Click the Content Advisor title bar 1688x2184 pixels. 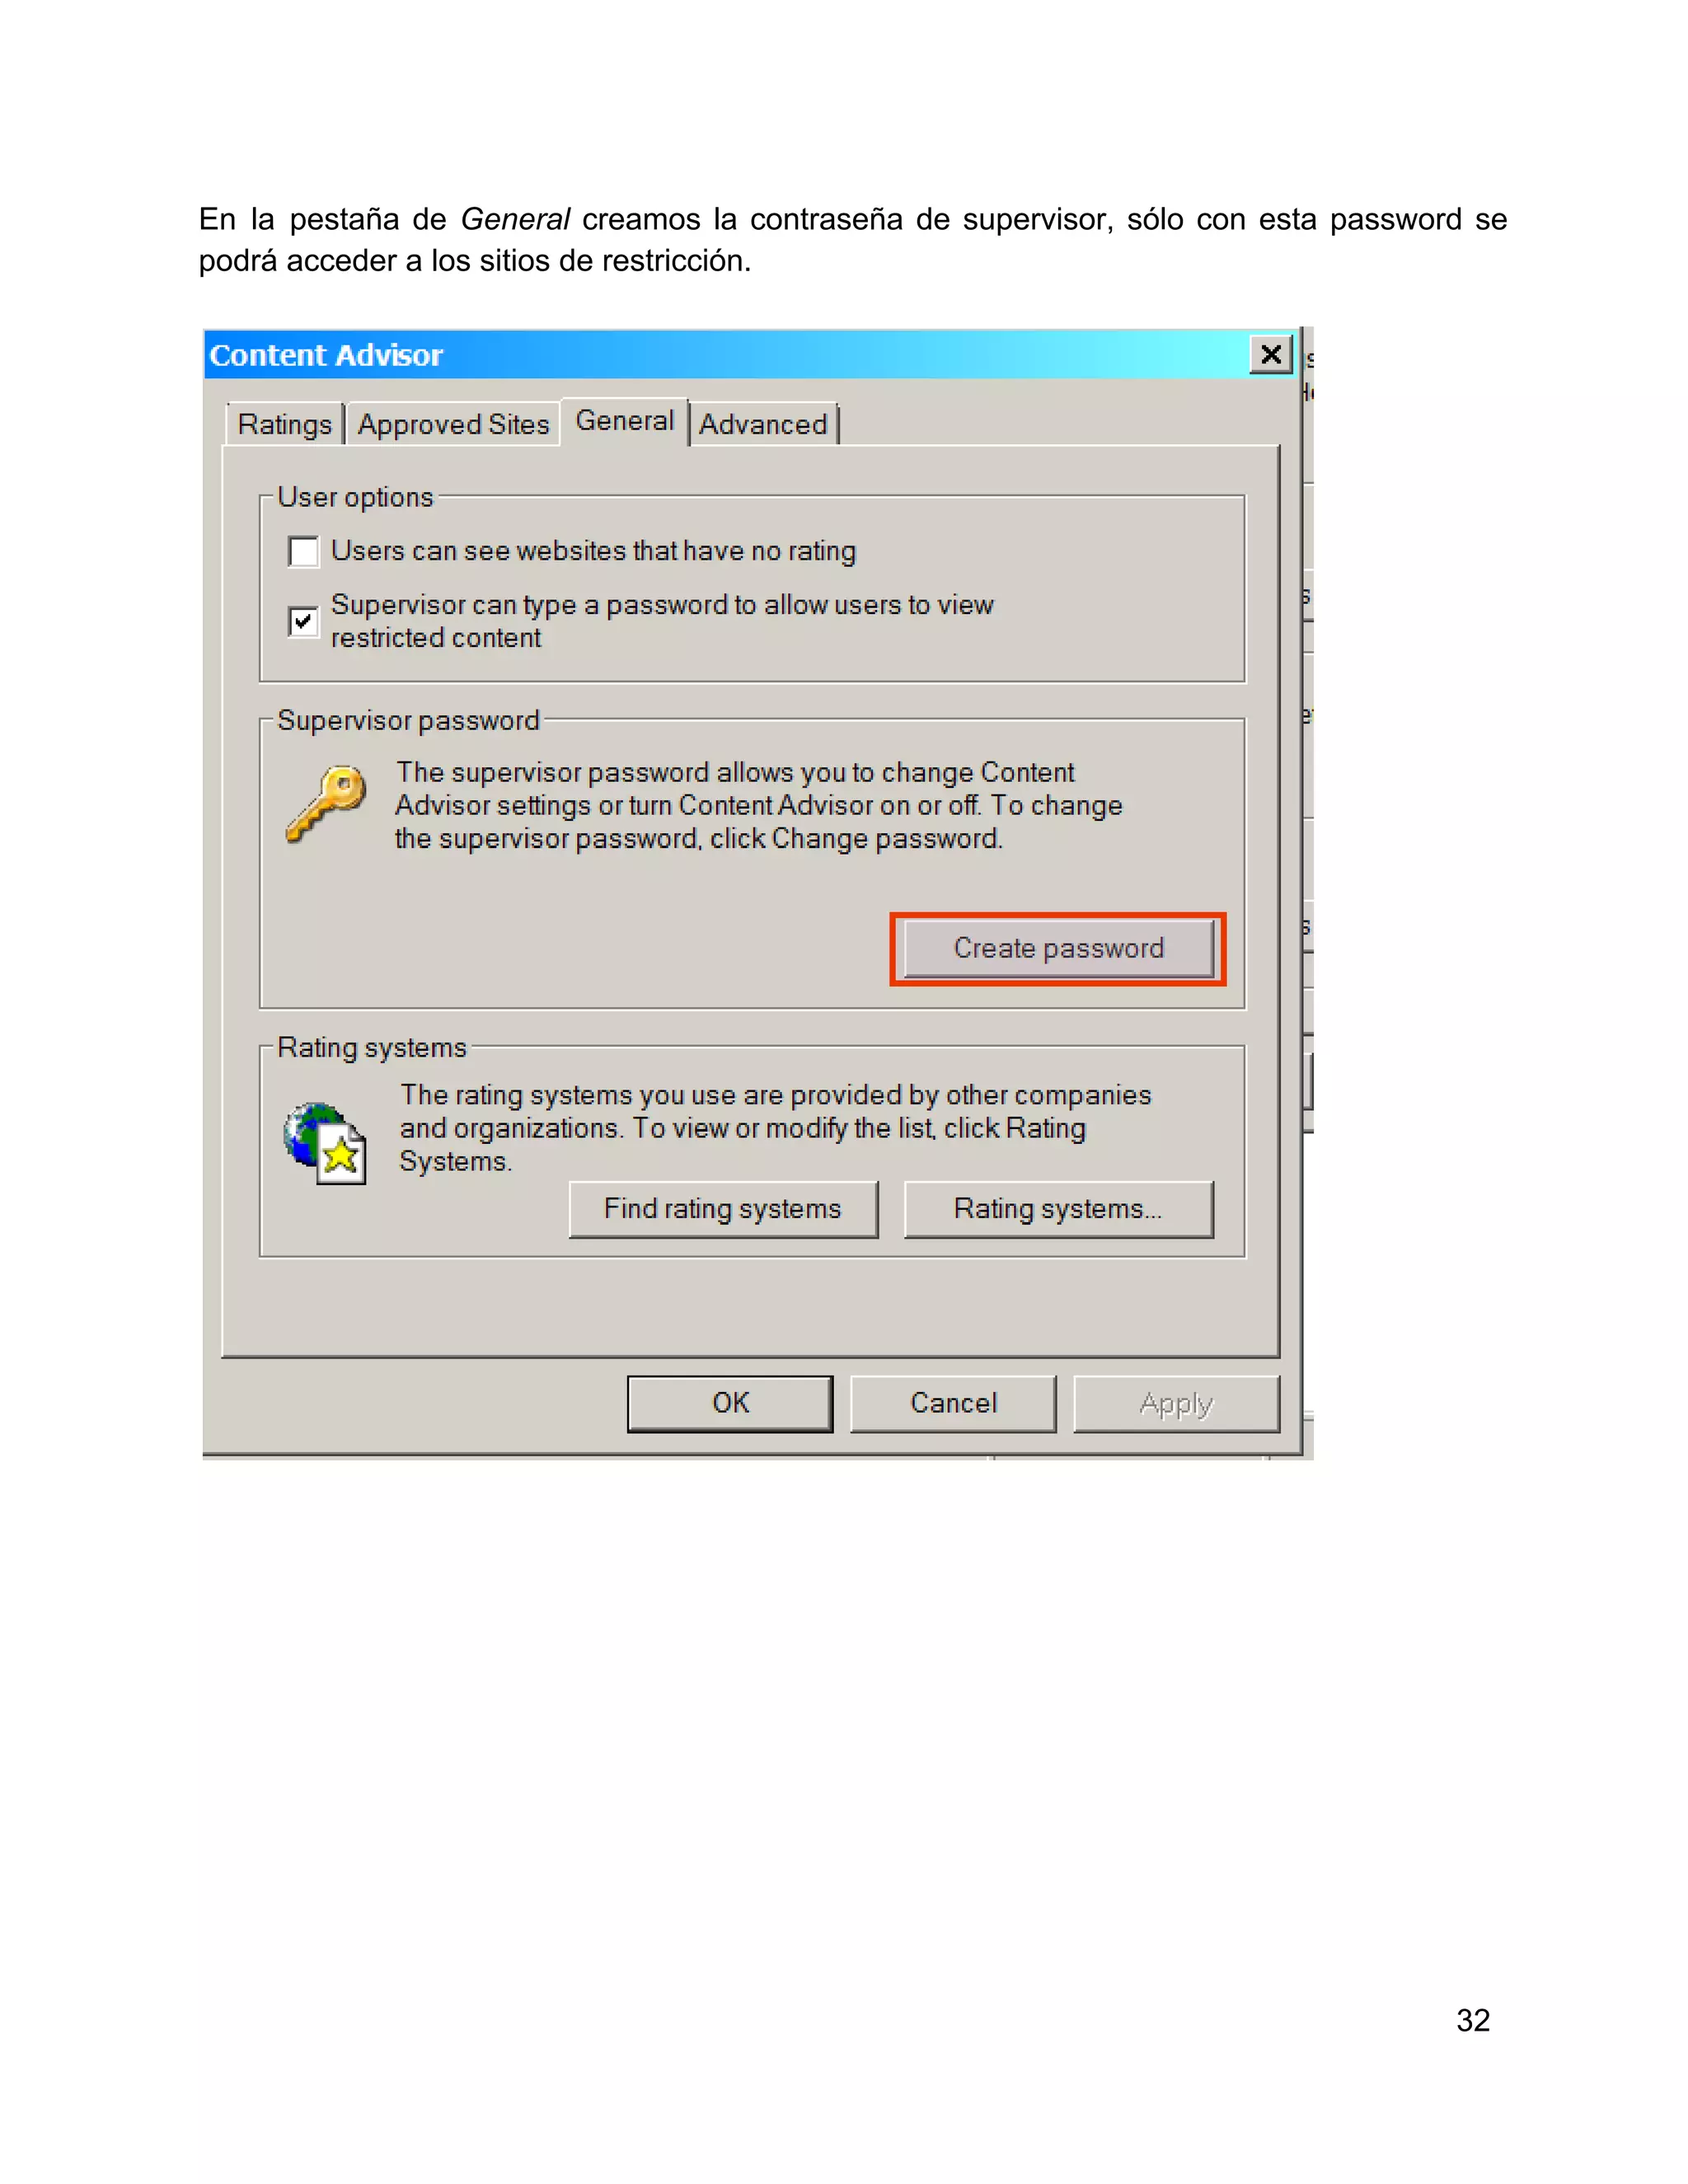(x=725, y=355)
